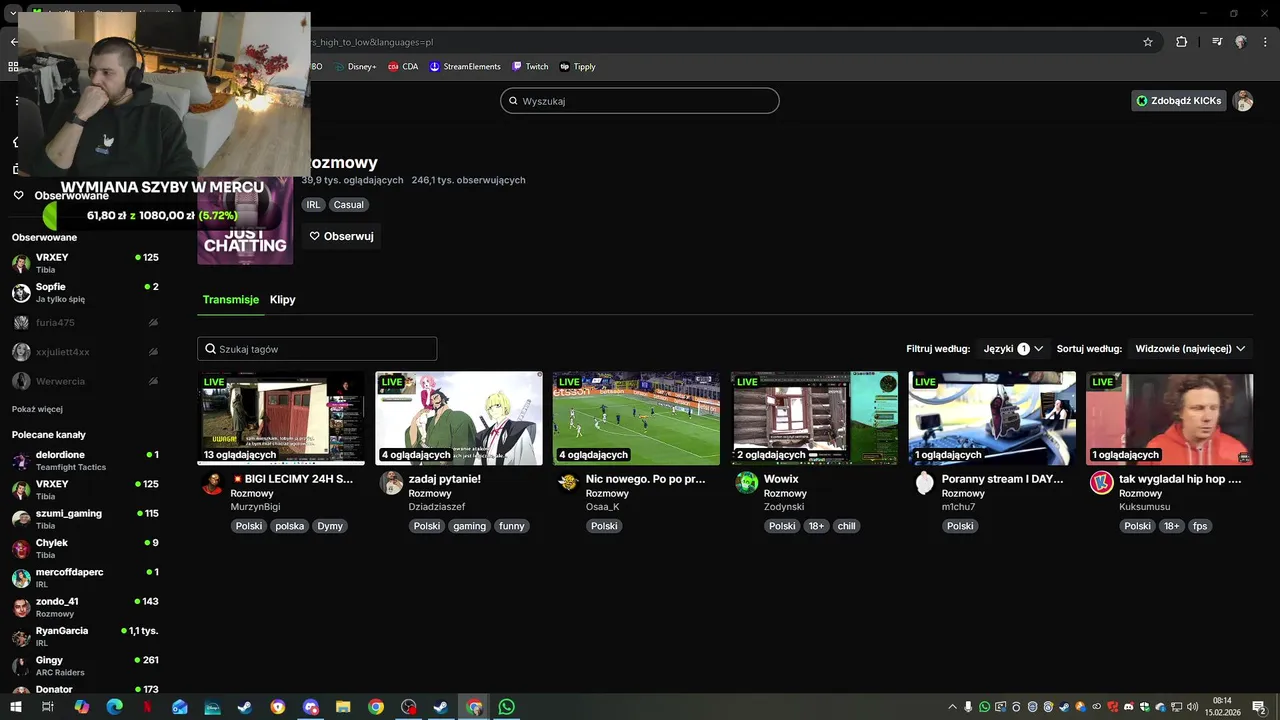Open the Chrome three-dot menu
The height and width of the screenshot is (720, 1280).
(x=1265, y=42)
